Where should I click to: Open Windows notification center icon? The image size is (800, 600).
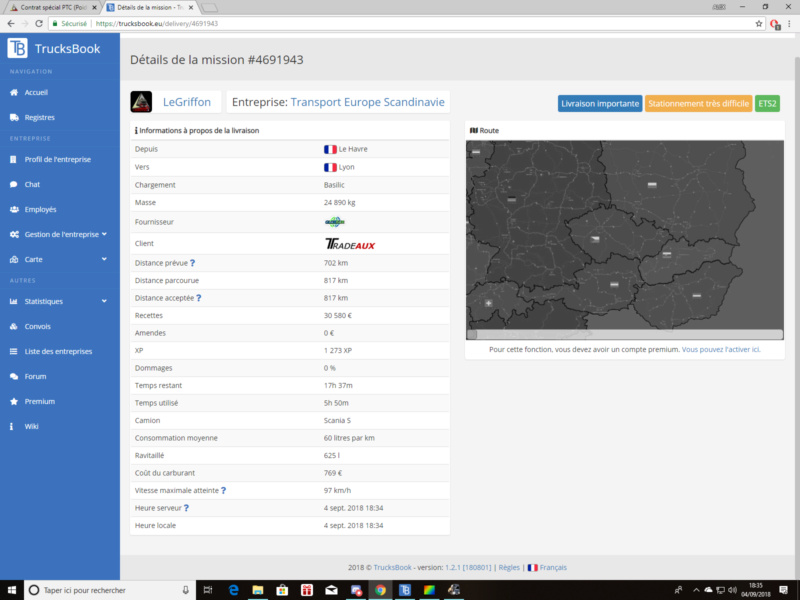coord(784,590)
